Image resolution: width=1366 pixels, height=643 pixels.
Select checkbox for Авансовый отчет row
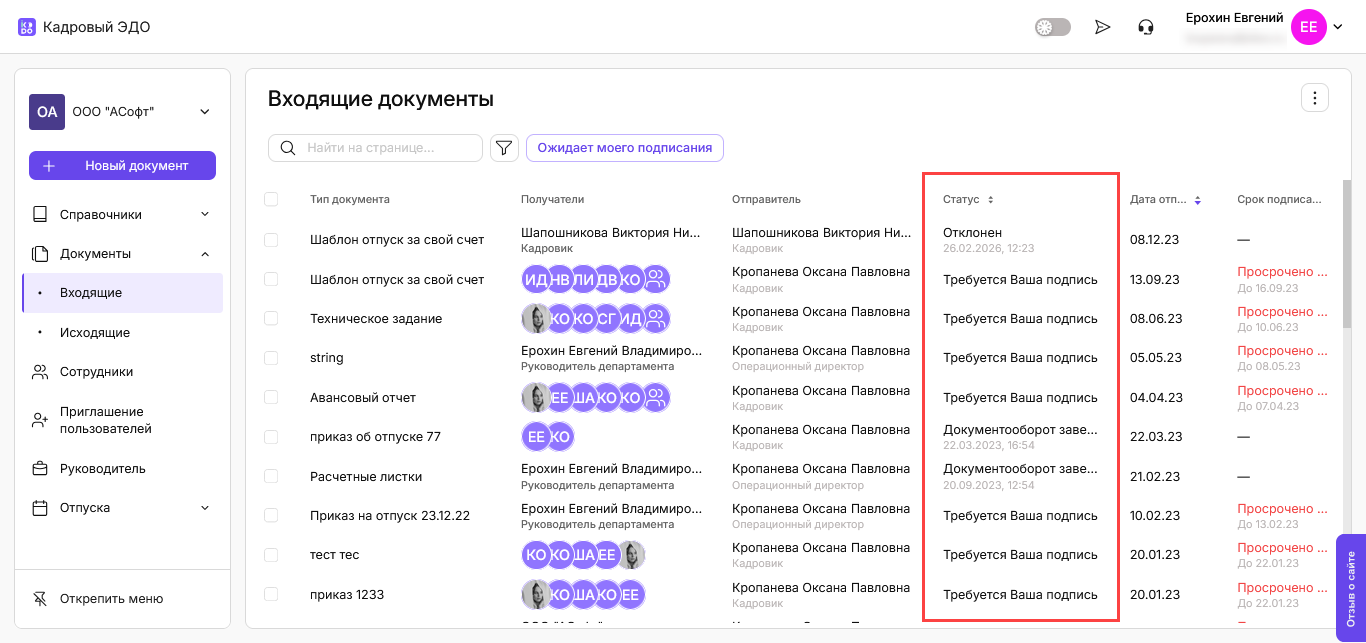click(271, 398)
